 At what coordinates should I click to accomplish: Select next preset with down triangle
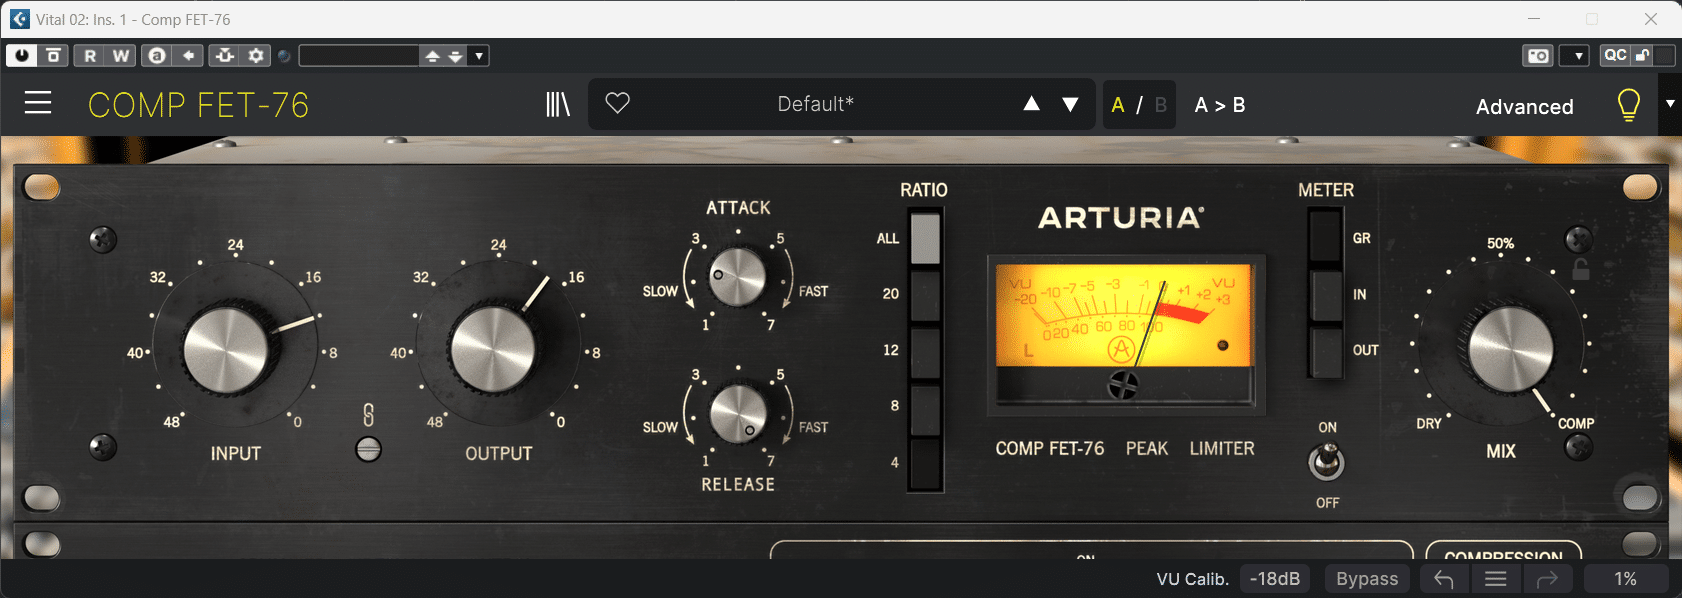click(1070, 104)
